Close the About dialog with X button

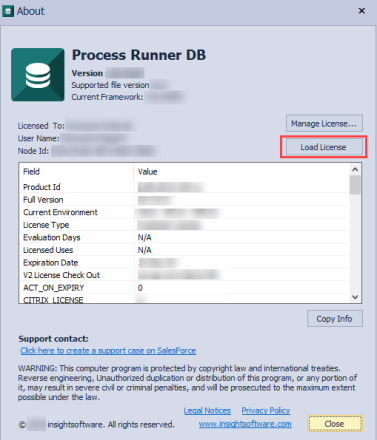[362, 11]
